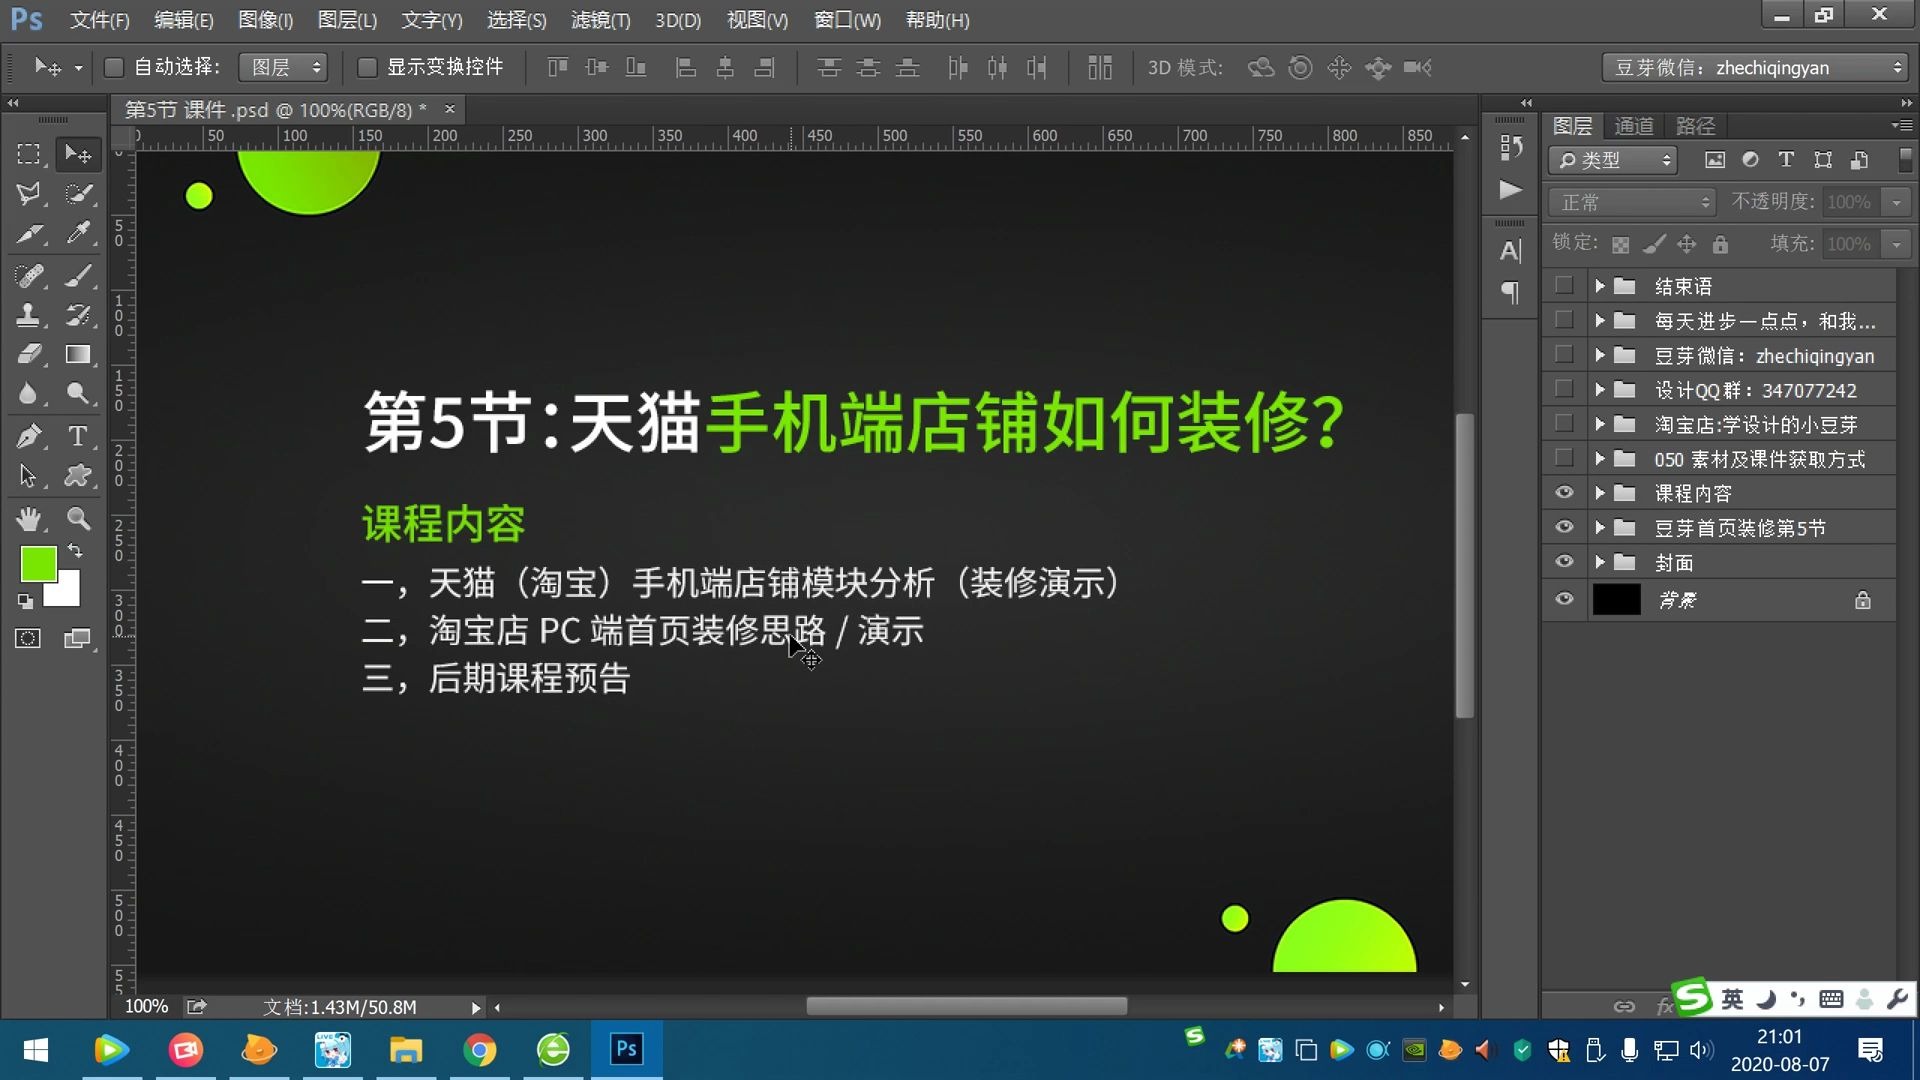The image size is (1920, 1080).
Task: Change screen mode from the toolbox
Action: [x=77, y=639]
